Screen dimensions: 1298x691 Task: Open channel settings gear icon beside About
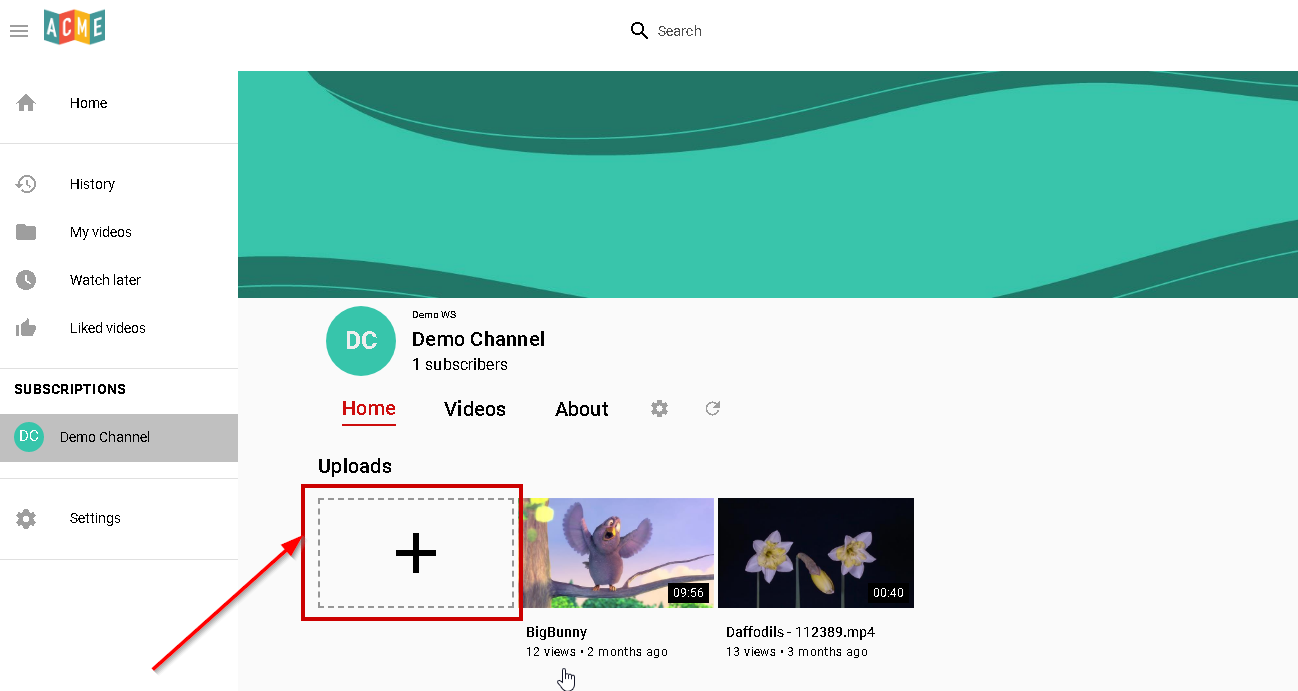pyautogui.click(x=659, y=409)
